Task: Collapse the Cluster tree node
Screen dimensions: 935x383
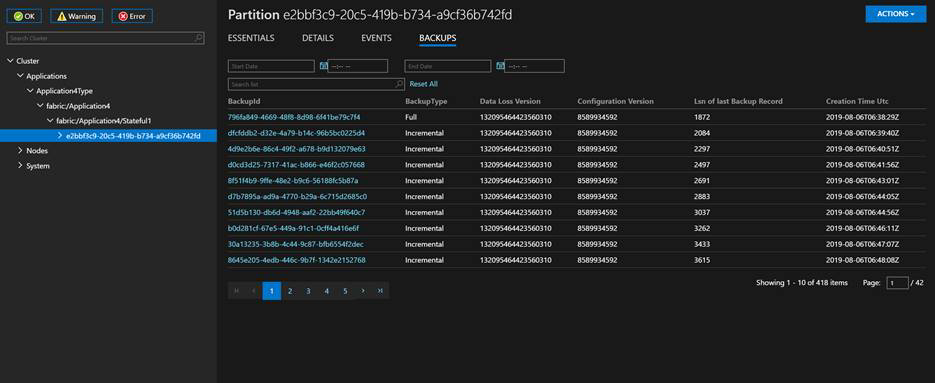Action: 11,61
